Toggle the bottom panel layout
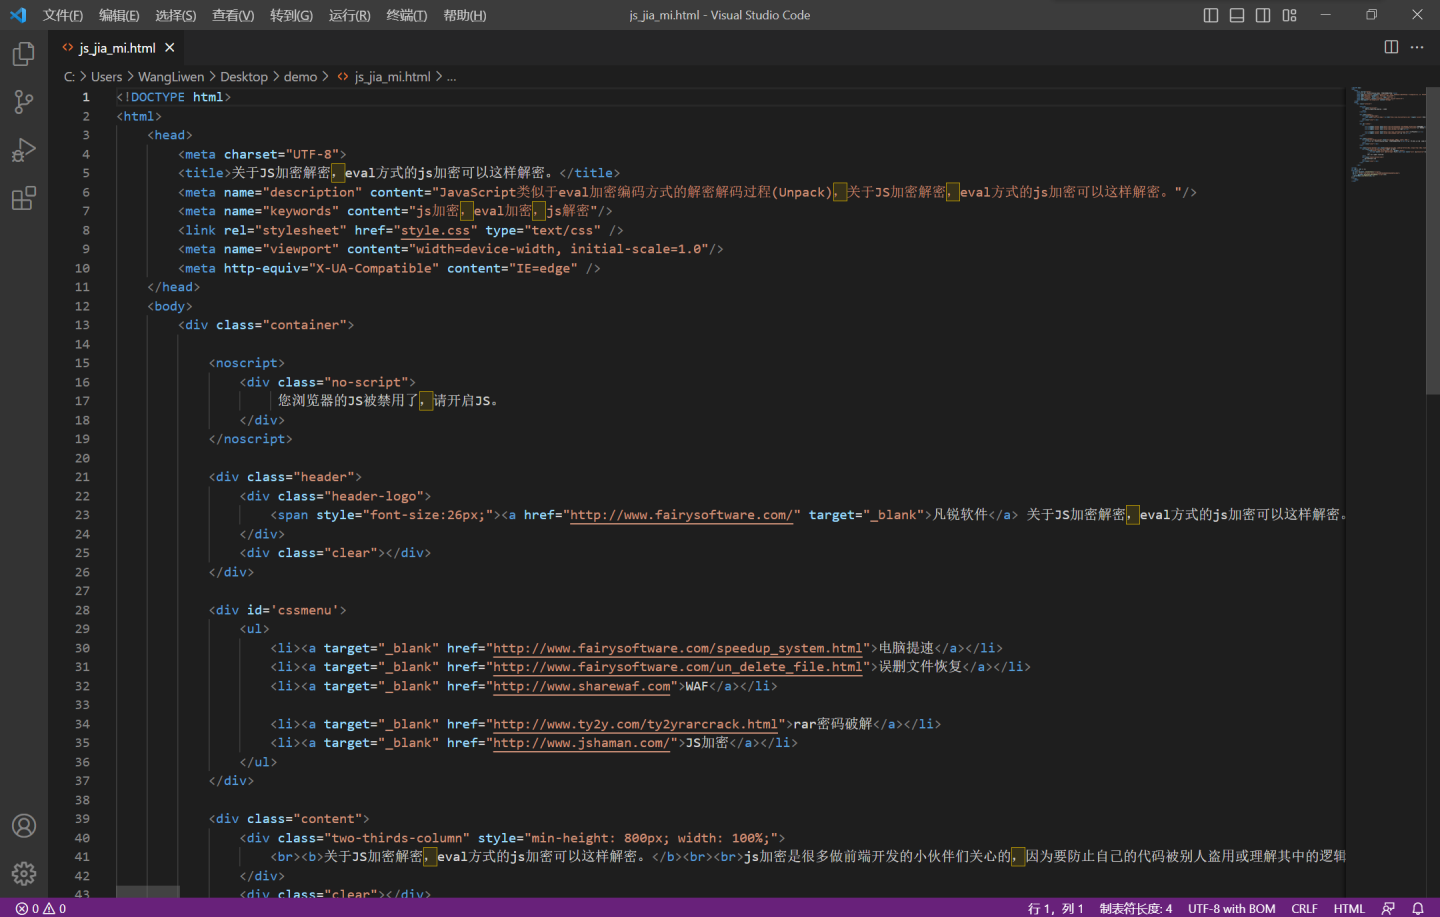The width and height of the screenshot is (1440, 917). 1237,15
